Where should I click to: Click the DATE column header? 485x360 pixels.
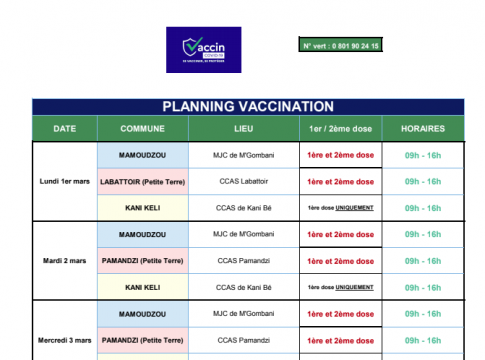65,128
